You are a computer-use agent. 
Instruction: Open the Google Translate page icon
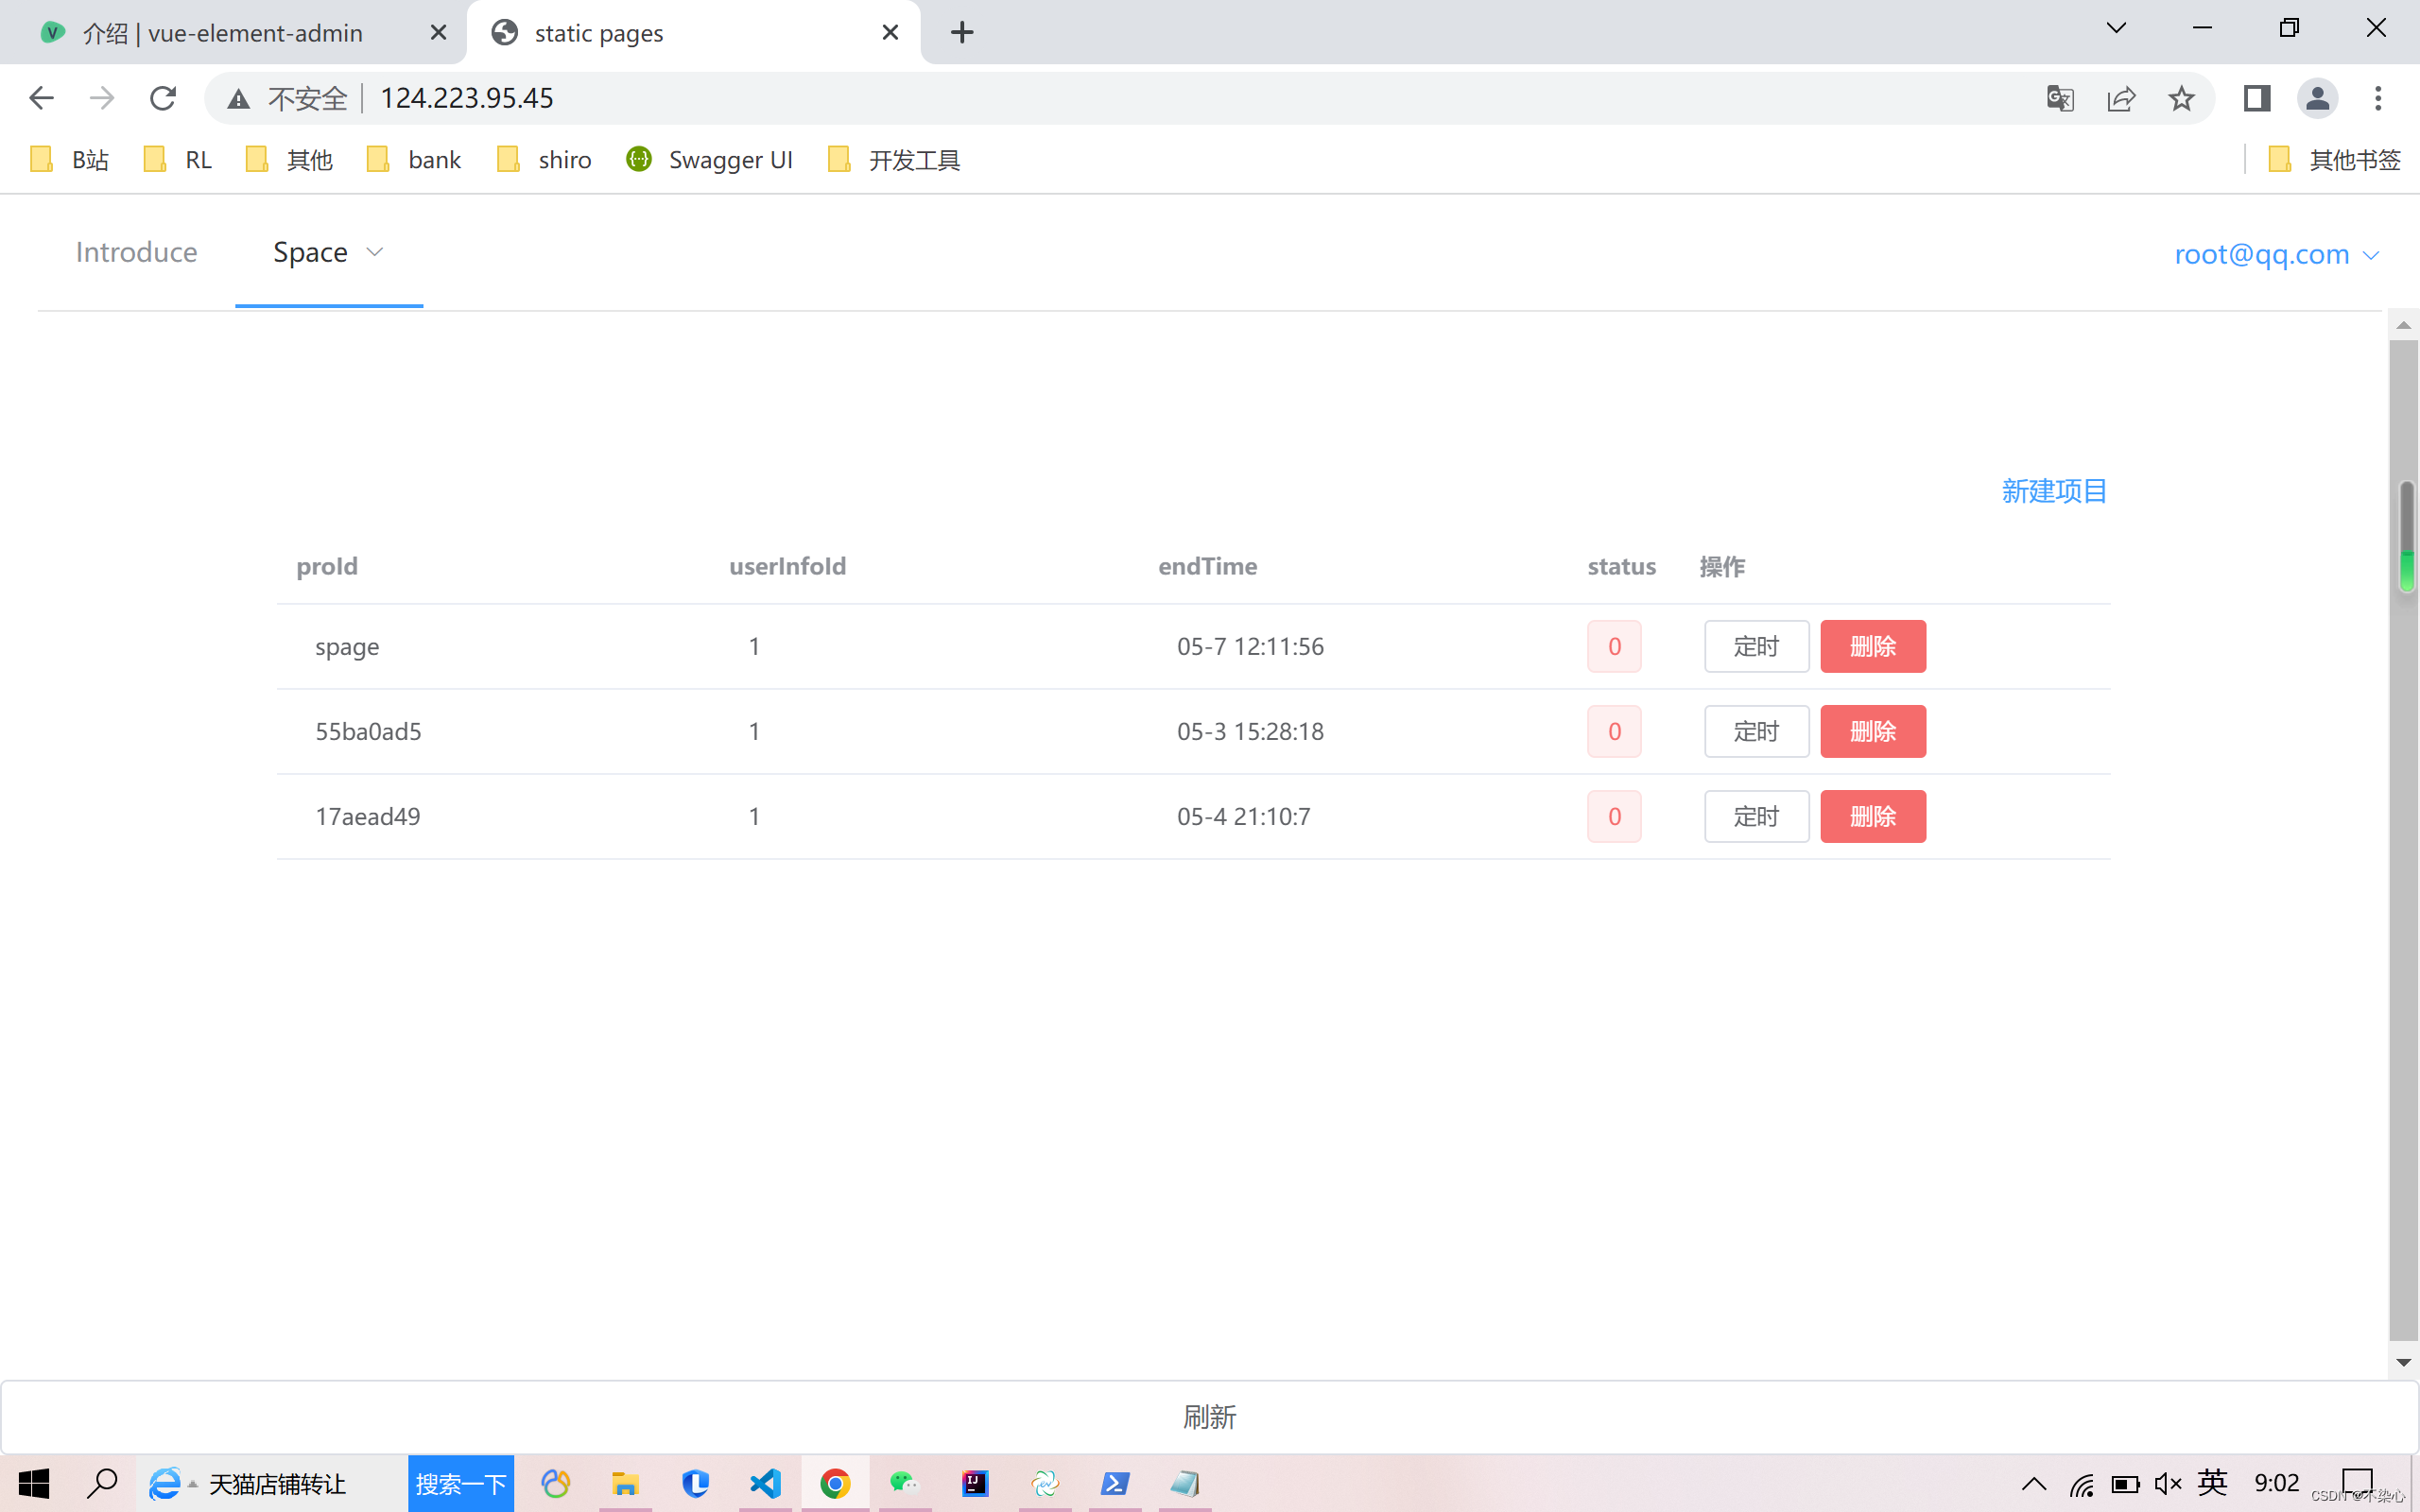pos(2060,98)
